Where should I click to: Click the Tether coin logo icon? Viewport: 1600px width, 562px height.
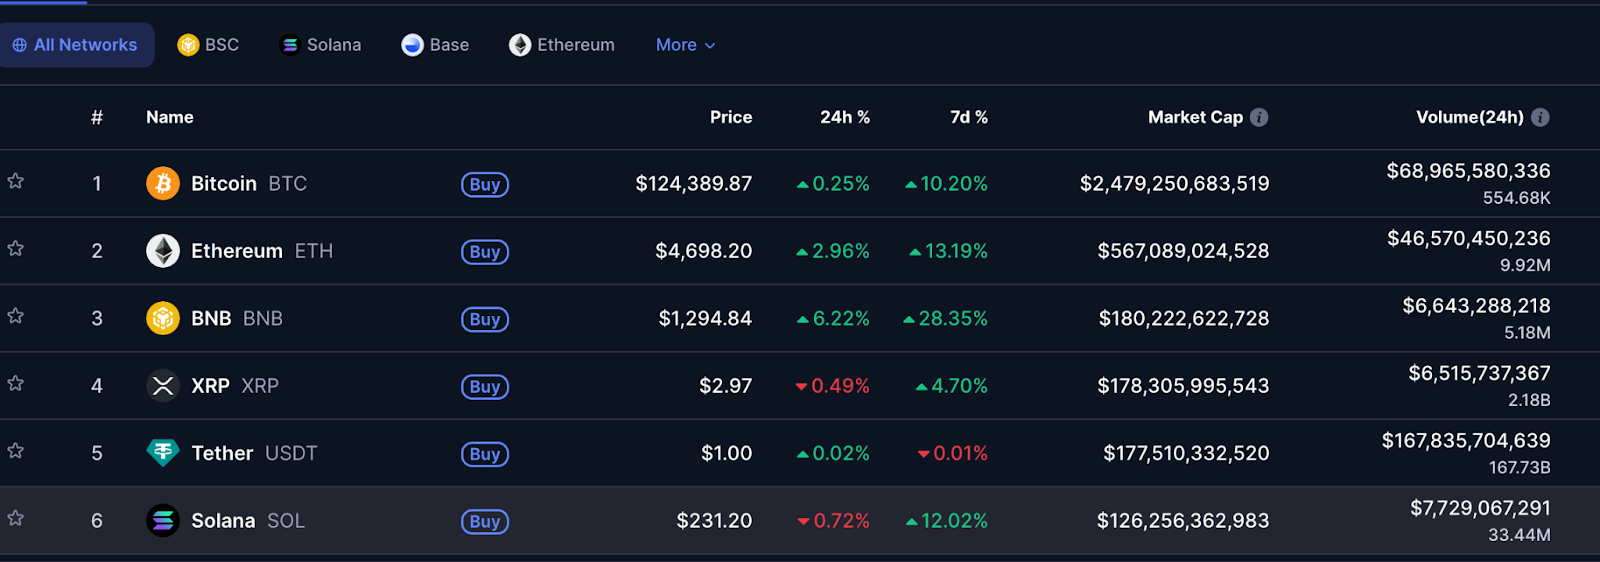[x=163, y=453]
